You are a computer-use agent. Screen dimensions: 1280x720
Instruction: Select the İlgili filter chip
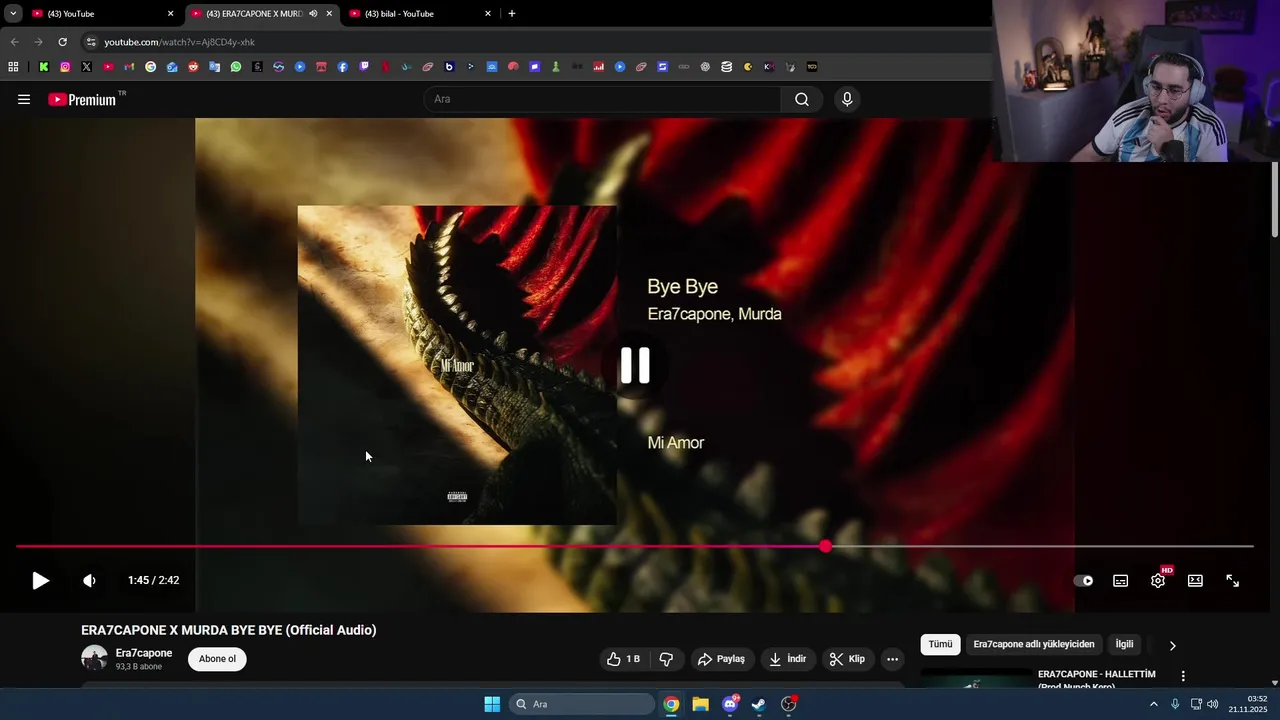[1125, 644]
